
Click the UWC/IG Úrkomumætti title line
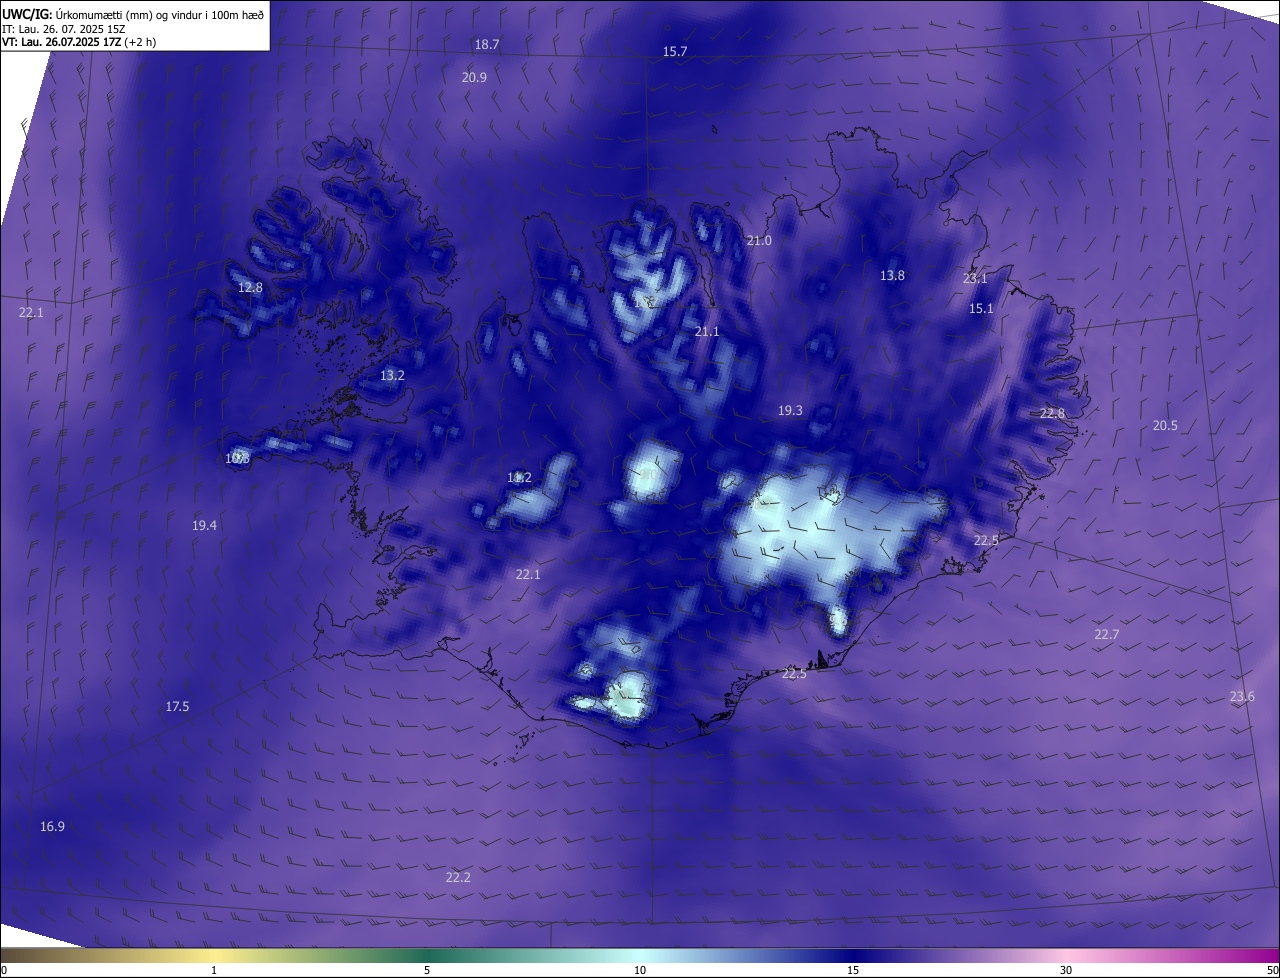pos(133,14)
